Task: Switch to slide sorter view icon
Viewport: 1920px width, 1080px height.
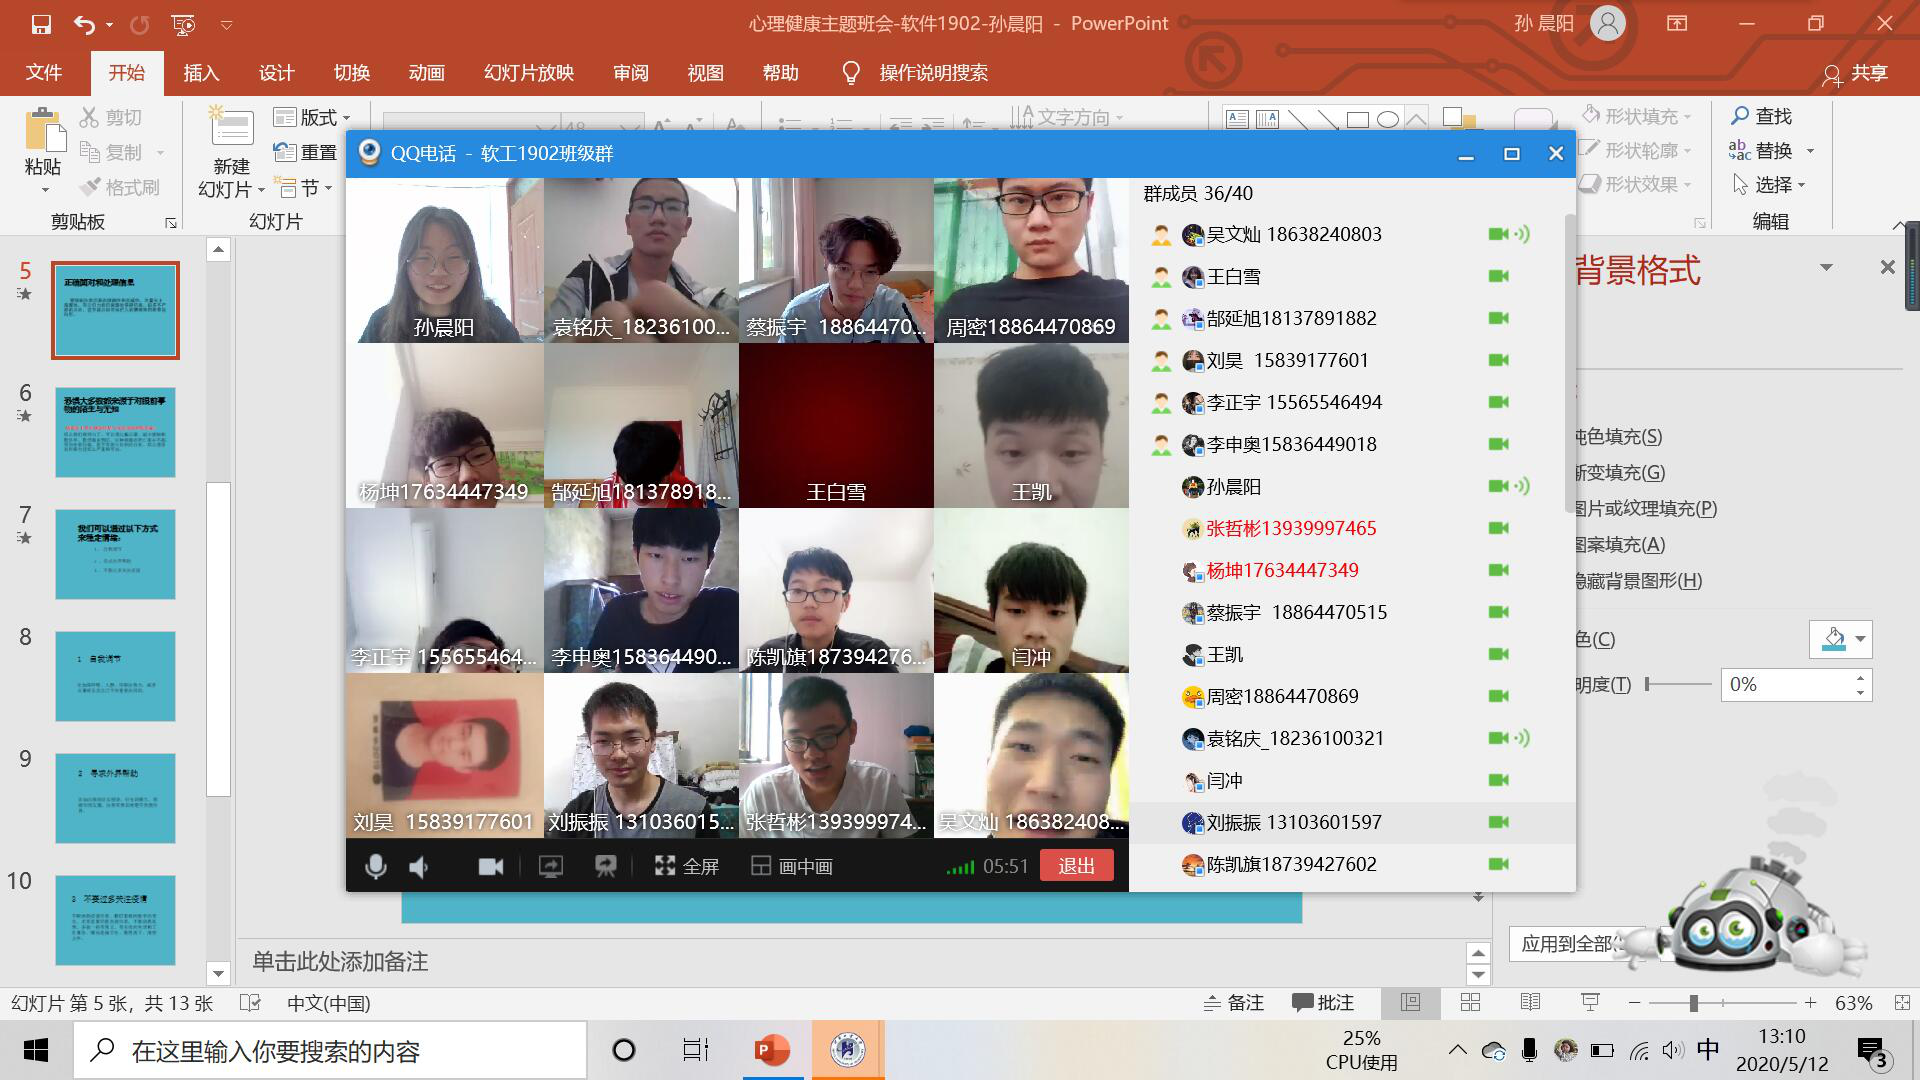Action: (x=1471, y=1003)
